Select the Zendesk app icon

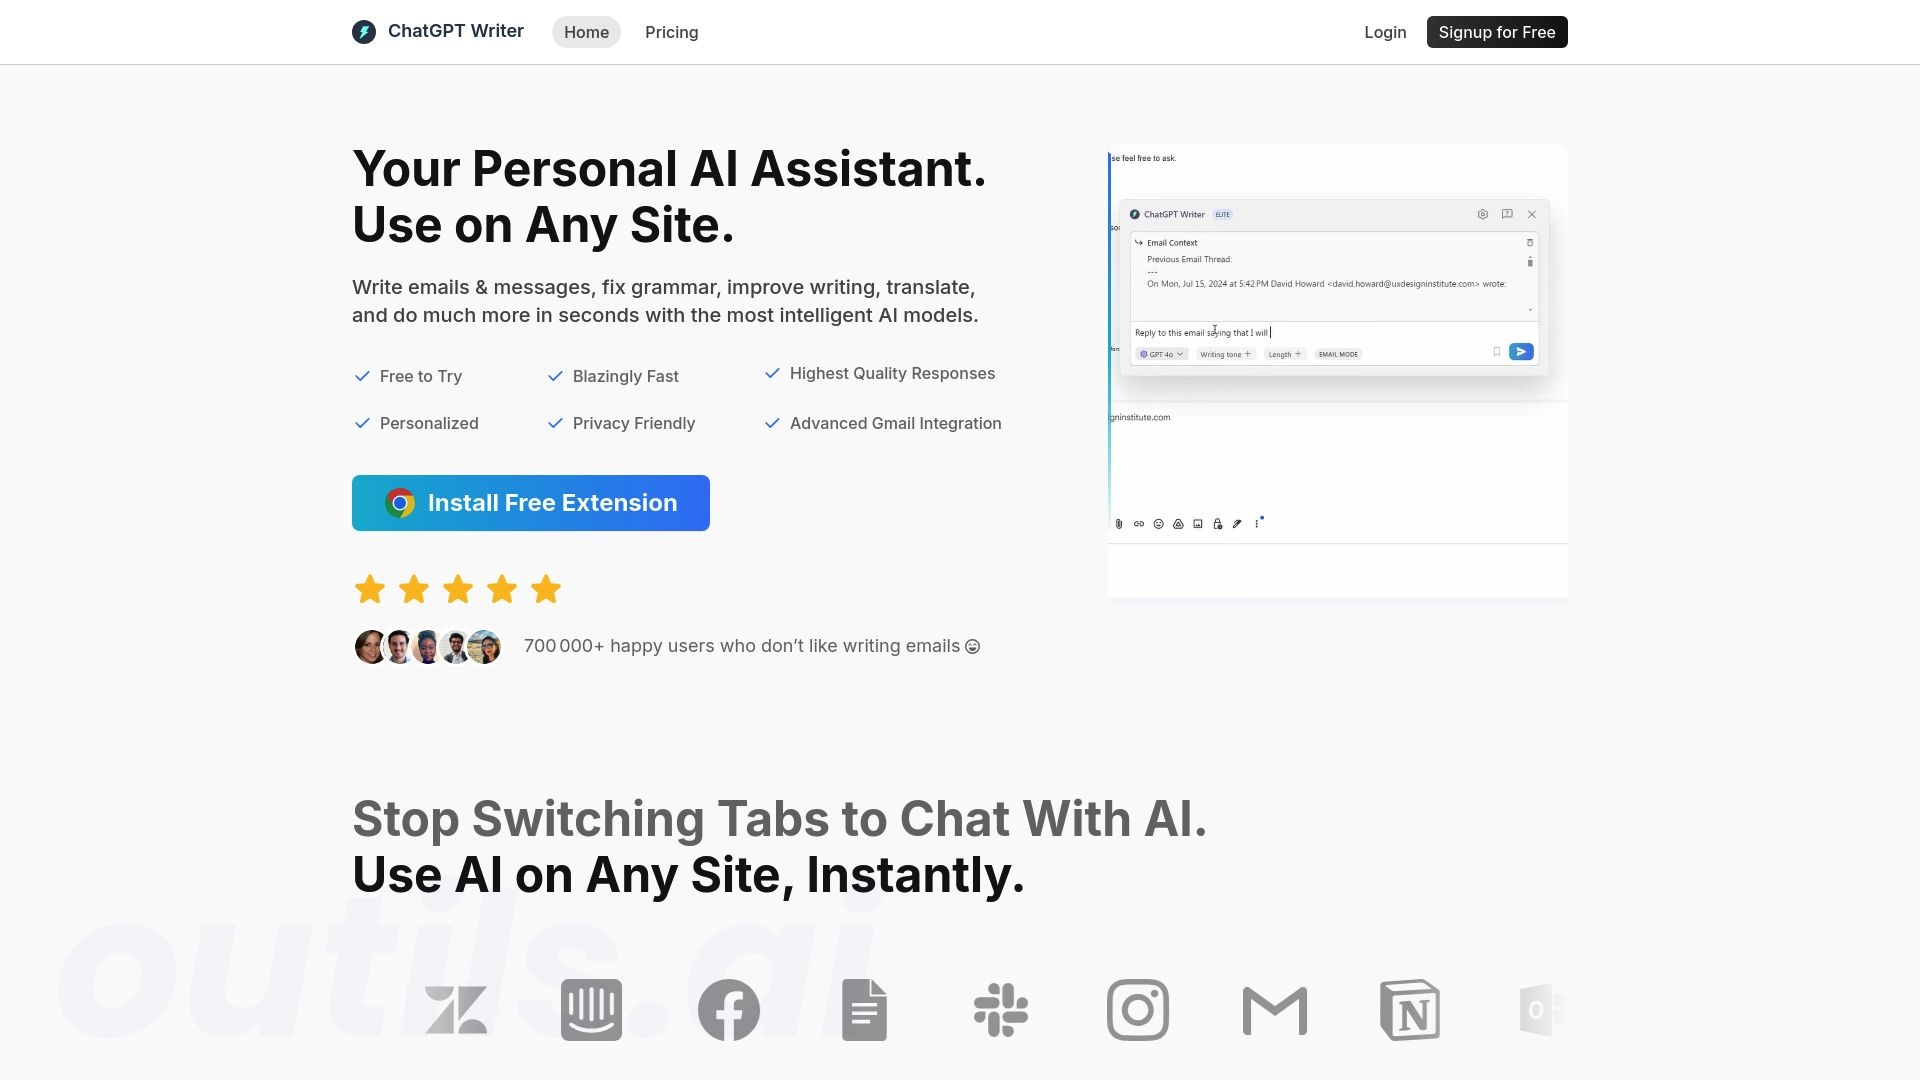click(x=458, y=1010)
